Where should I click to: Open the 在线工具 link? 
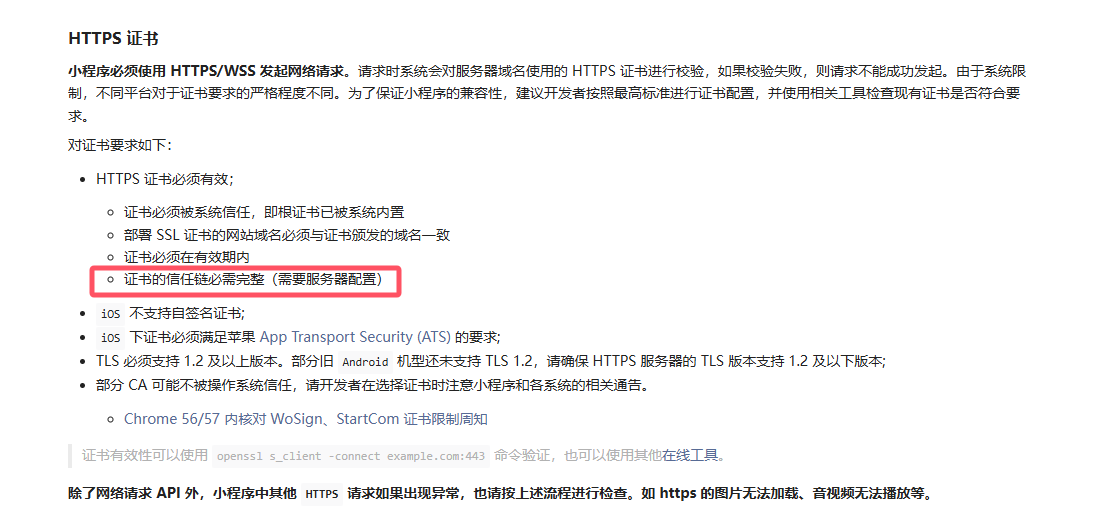pyautogui.click(x=689, y=455)
